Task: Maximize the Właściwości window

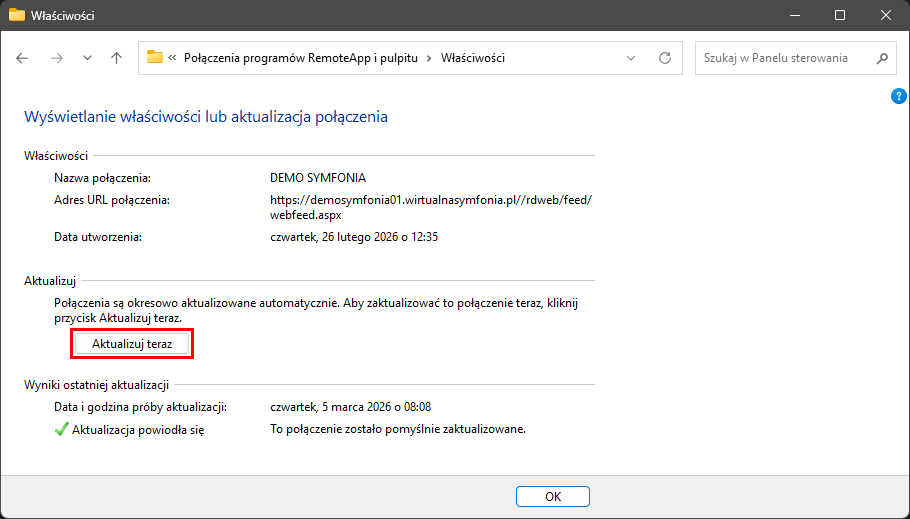Action: click(840, 15)
